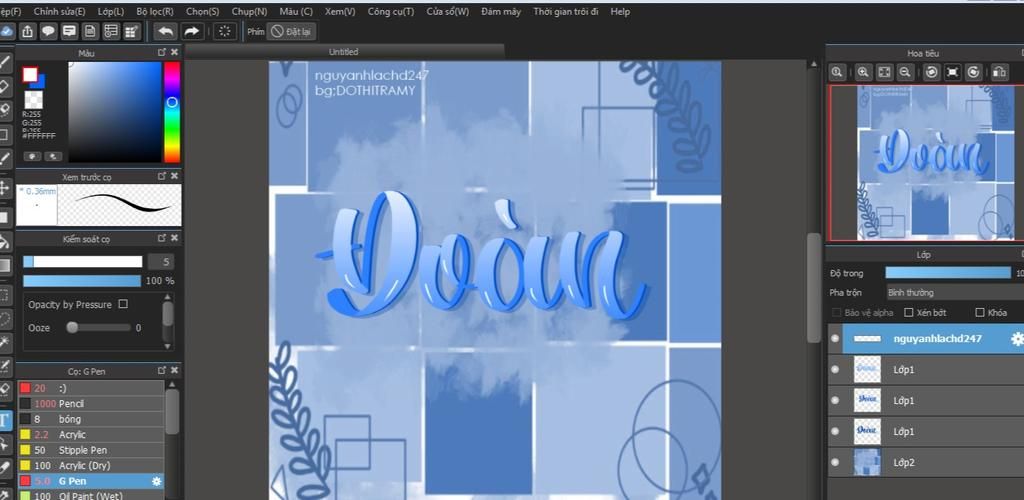Click the brush size value field showing 5
Viewport: 1024px width, 500px height.
click(161, 262)
